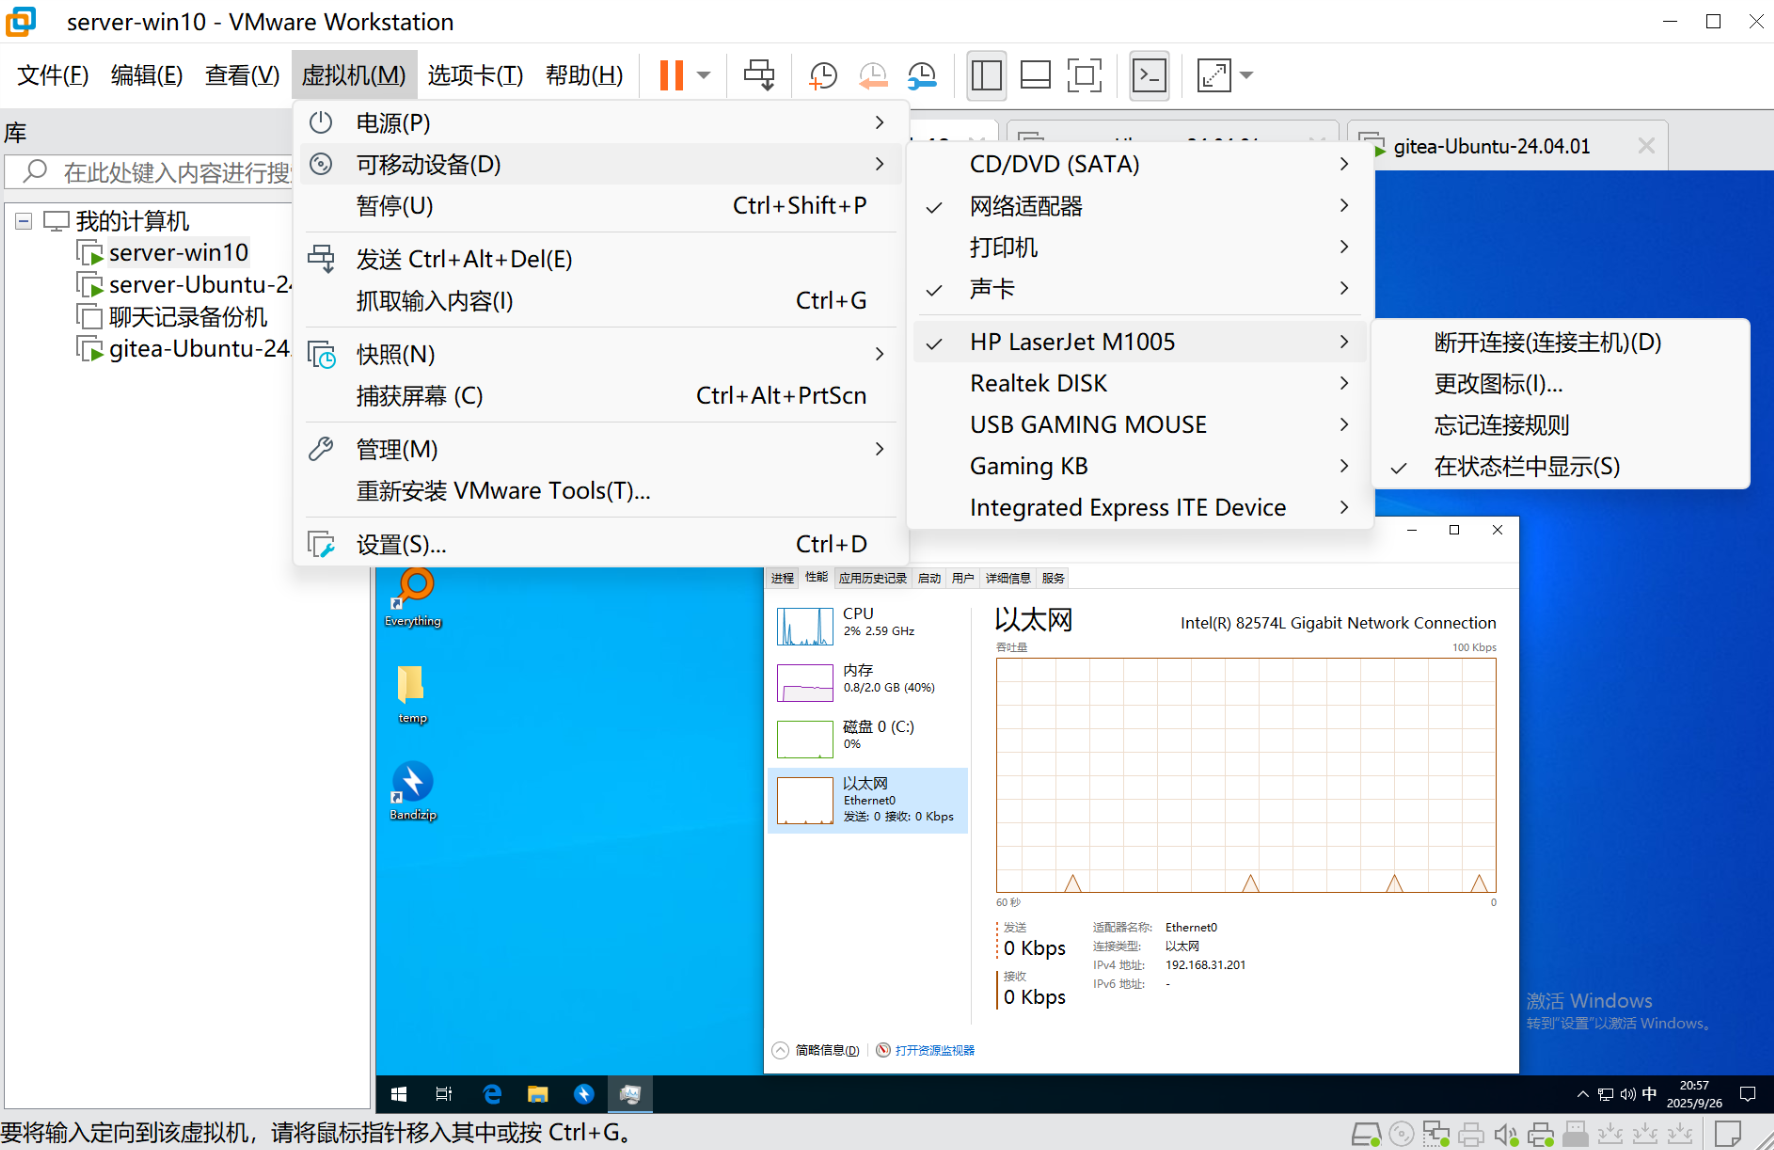The width and height of the screenshot is (1774, 1150).
Task: Toggle 在状态栏中显示 option
Action: (1526, 467)
